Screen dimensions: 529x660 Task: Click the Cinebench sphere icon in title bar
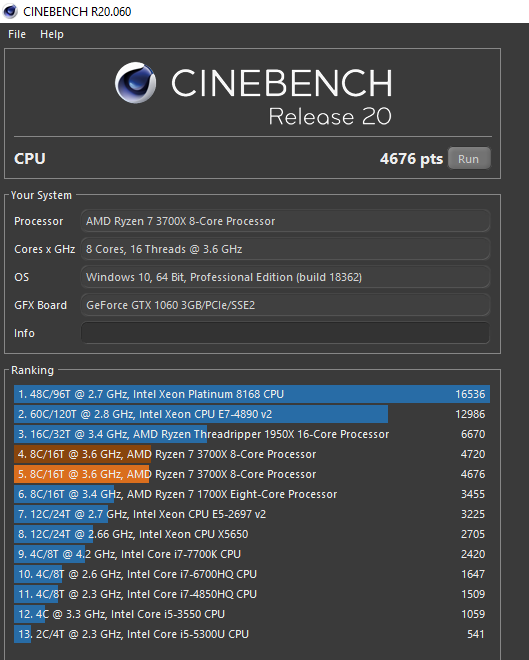(9, 11)
